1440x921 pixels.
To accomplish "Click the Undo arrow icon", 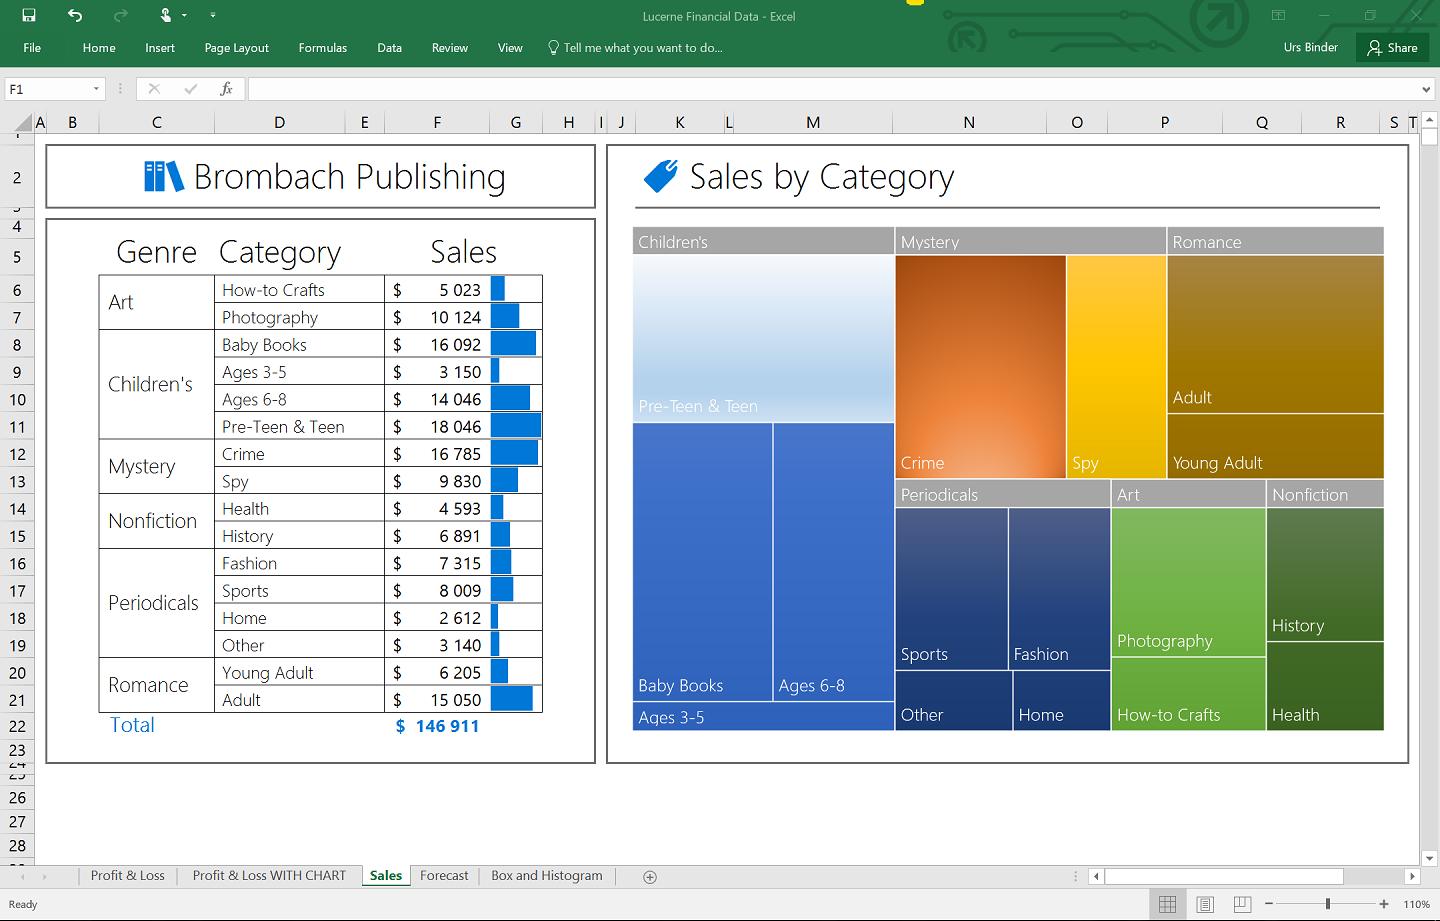I will (75, 15).
